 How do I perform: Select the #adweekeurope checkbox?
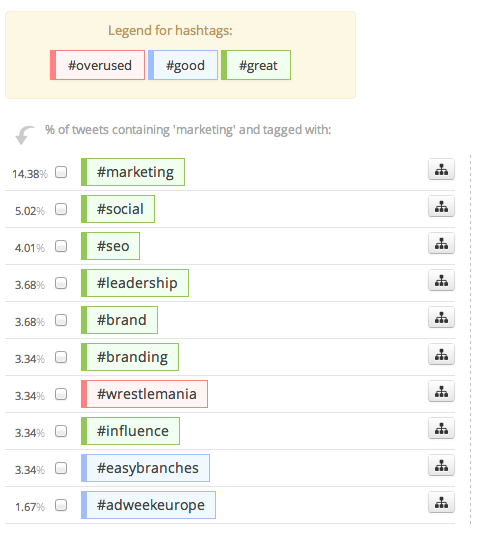(x=61, y=505)
